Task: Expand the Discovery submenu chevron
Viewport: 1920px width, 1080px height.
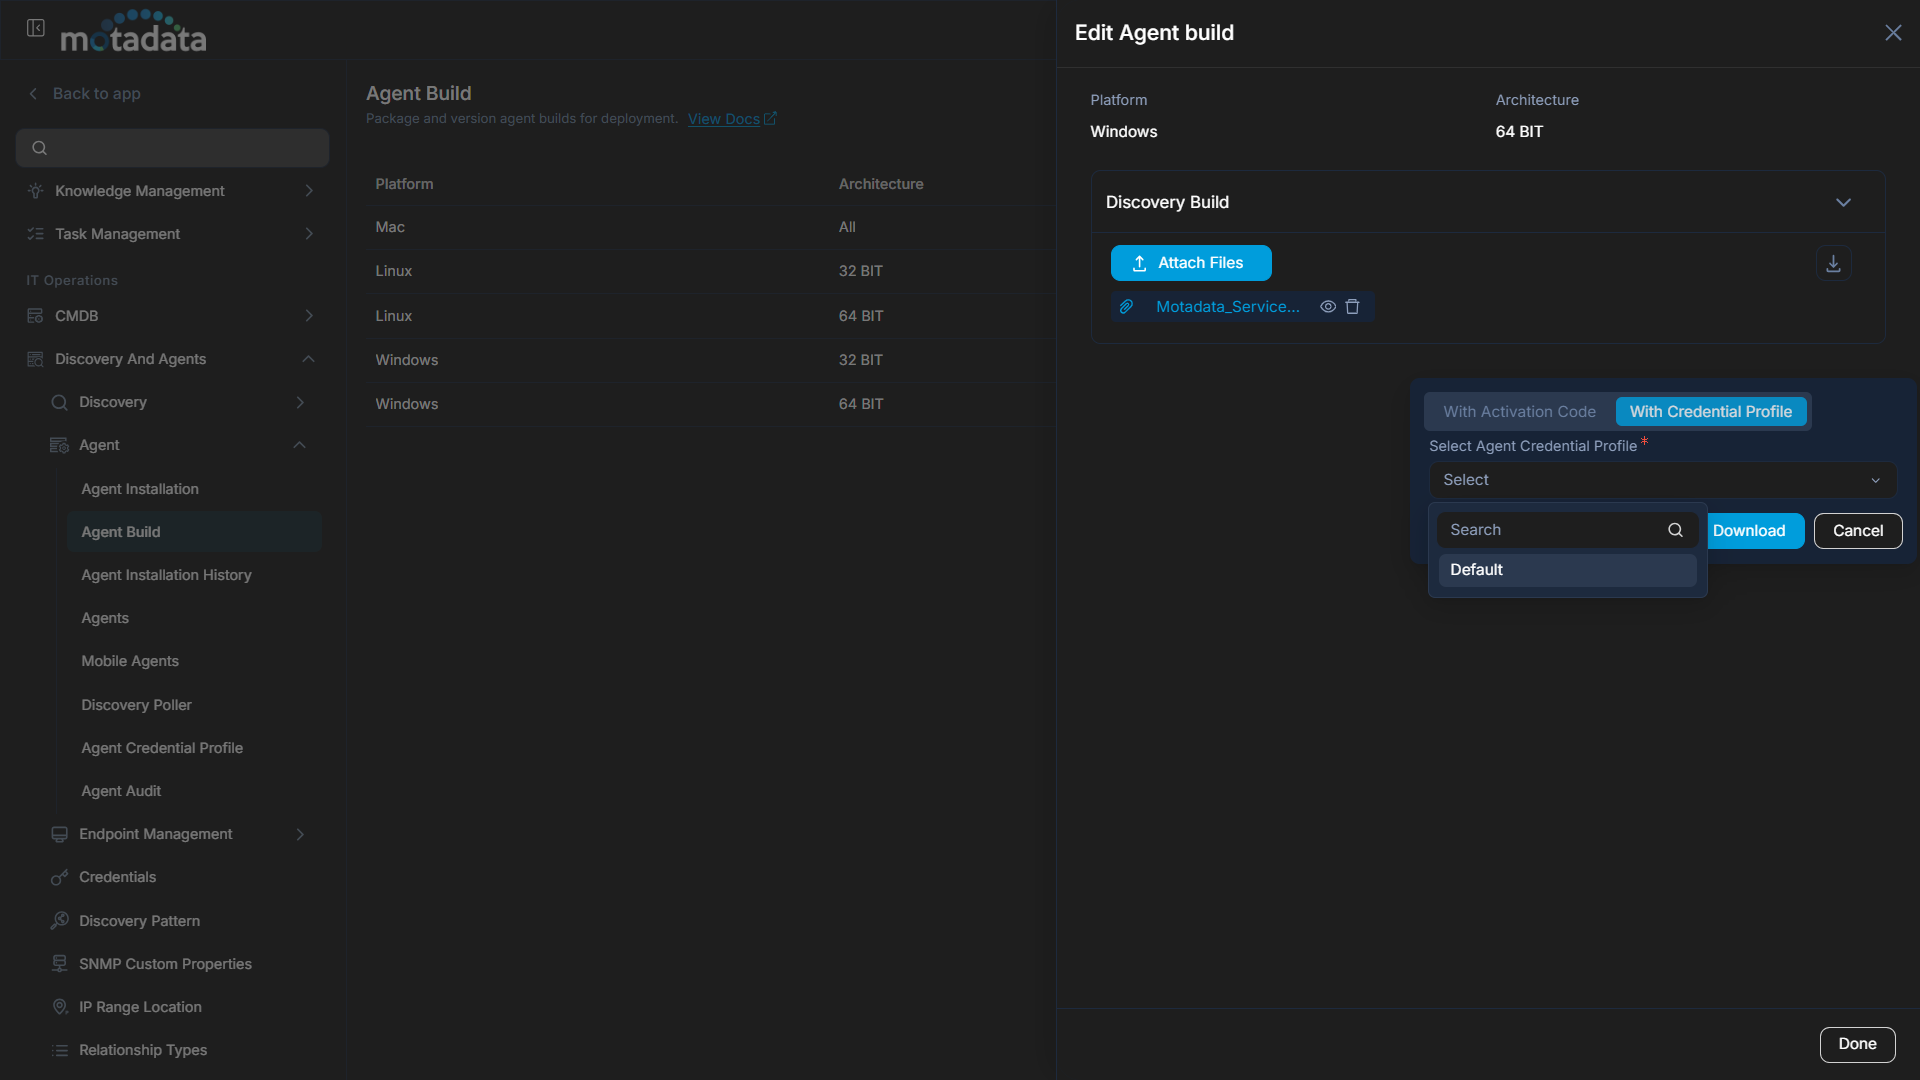Action: click(x=300, y=402)
